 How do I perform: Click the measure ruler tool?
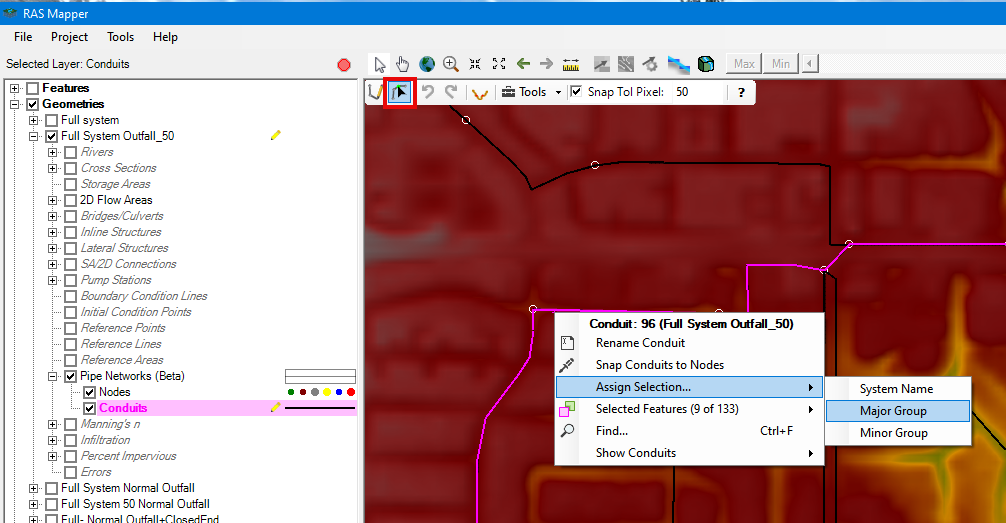(x=572, y=64)
